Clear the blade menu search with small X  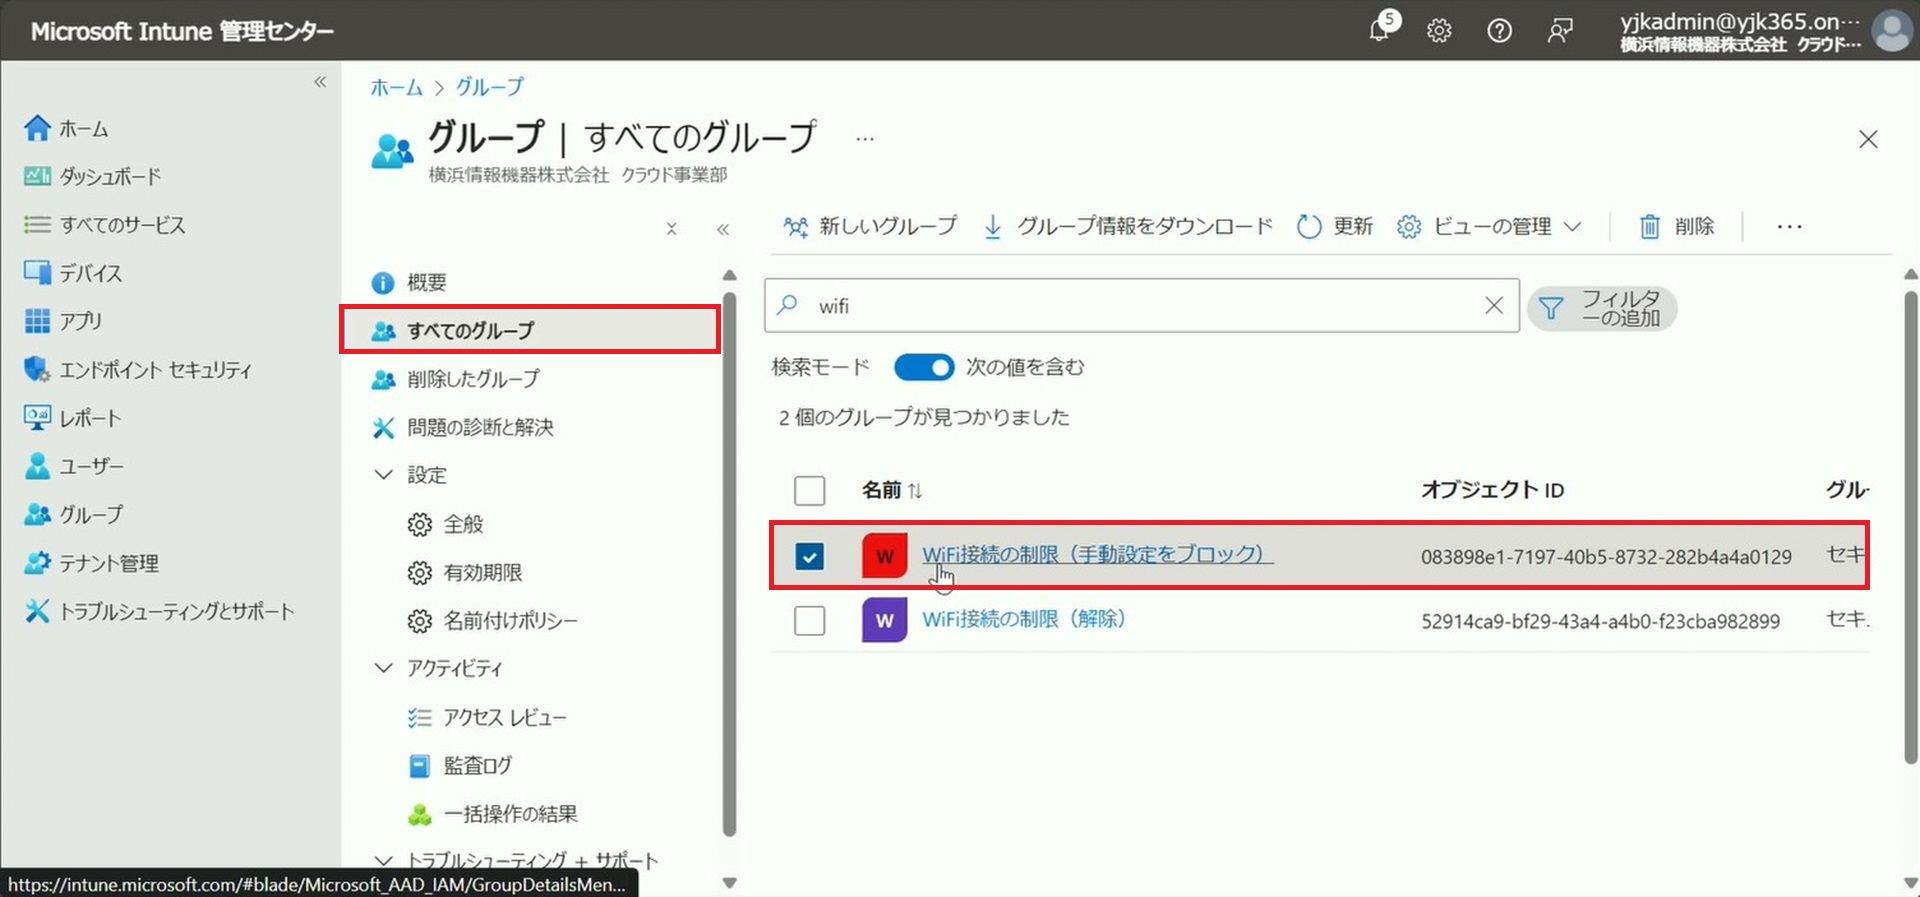tap(672, 229)
